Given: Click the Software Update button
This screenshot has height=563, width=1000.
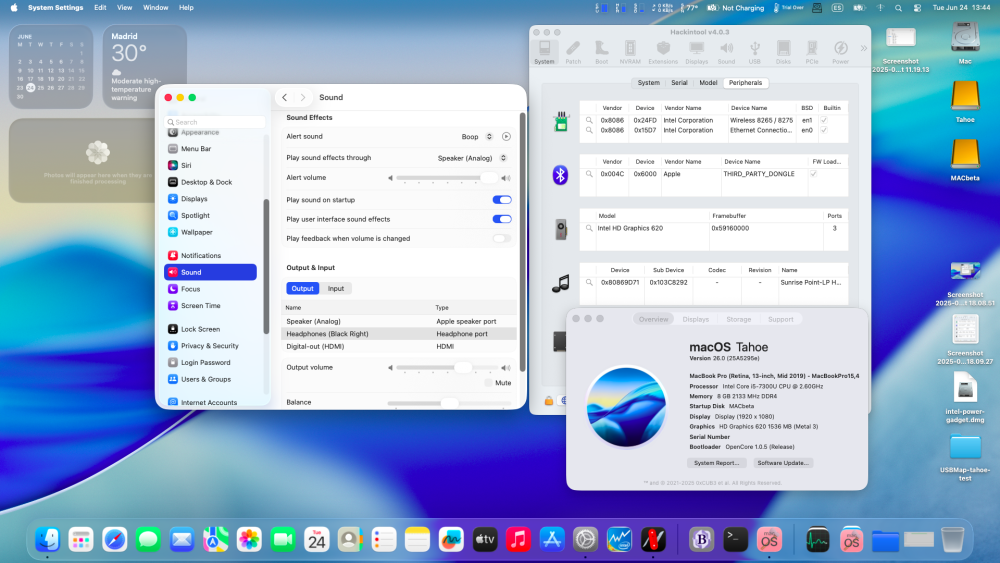Looking at the screenshot, I should (783, 463).
